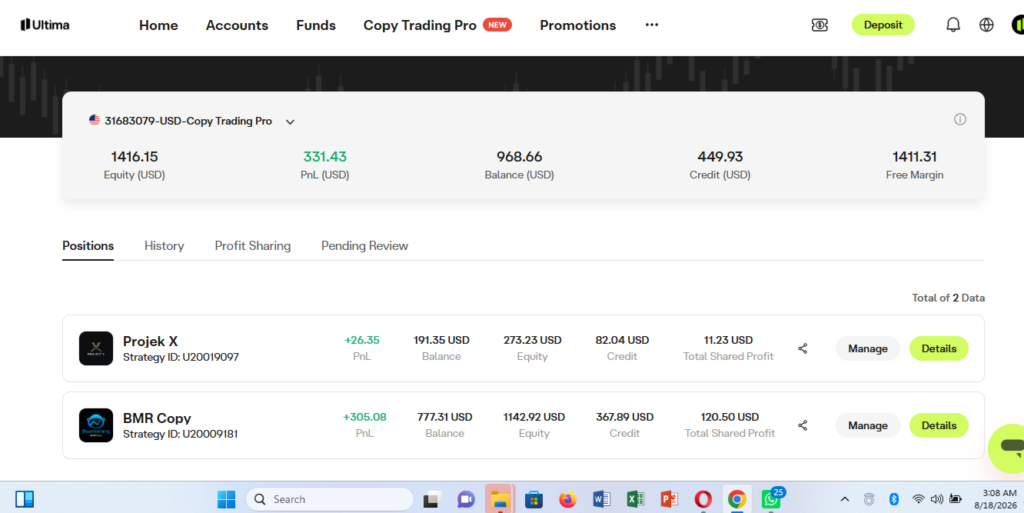Click the Ultima logo
1024x513 pixels.
(44, 25)
